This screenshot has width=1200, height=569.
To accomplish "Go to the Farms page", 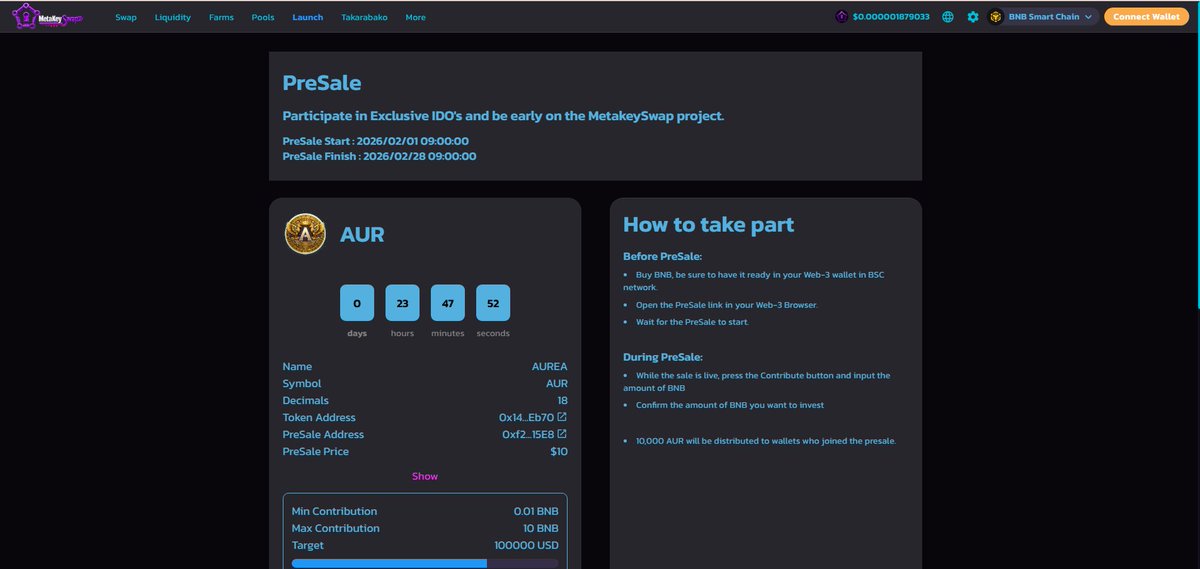I will (x=221, y=17).
